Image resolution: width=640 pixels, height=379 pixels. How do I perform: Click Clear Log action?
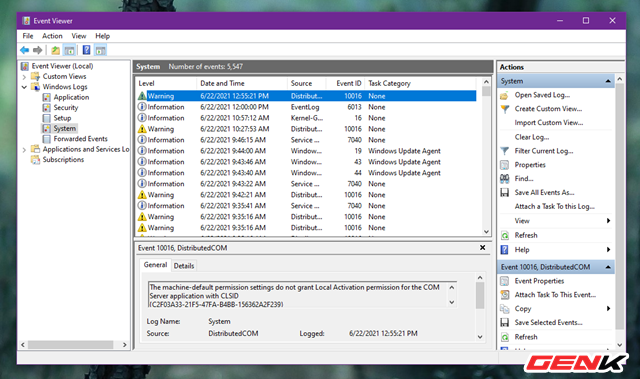[x=532, y=137]
